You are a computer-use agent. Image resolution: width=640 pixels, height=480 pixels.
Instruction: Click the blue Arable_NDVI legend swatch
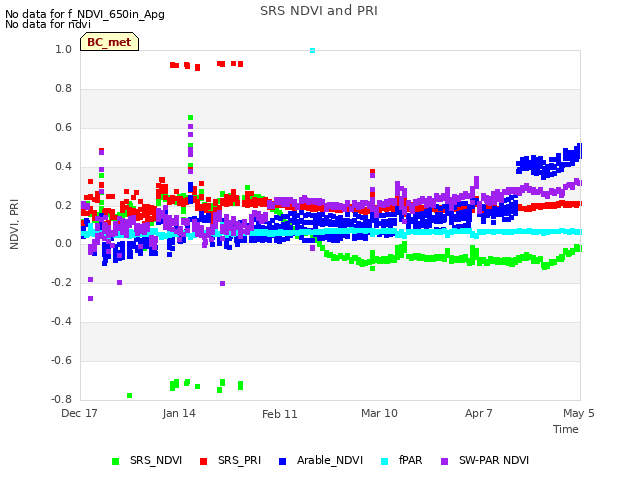[x=282, y=461]
